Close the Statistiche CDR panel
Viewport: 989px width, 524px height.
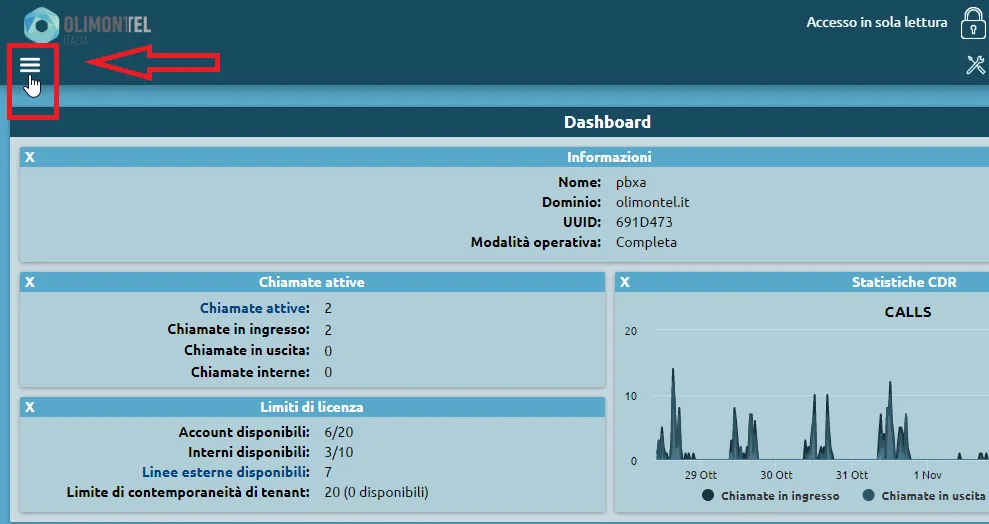[x=625, y=282]
